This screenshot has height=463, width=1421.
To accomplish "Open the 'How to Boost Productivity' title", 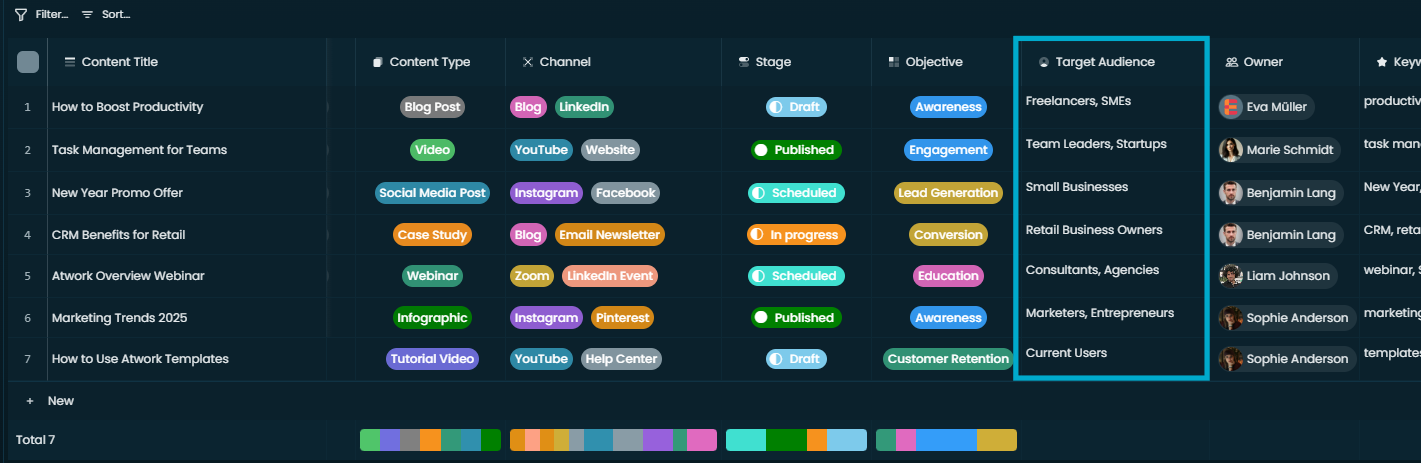I will coord(127,107).
